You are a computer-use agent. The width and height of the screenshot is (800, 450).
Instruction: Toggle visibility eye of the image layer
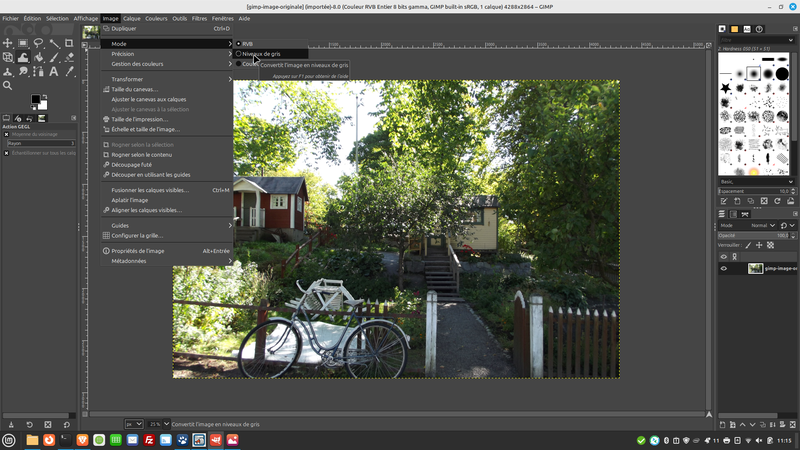724,268
